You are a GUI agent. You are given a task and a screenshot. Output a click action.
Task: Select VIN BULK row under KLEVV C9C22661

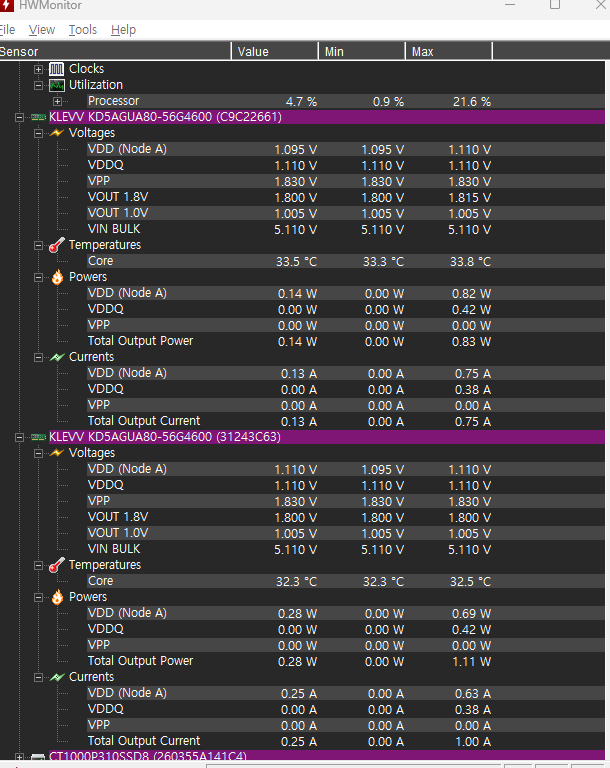tap(346, 229)
